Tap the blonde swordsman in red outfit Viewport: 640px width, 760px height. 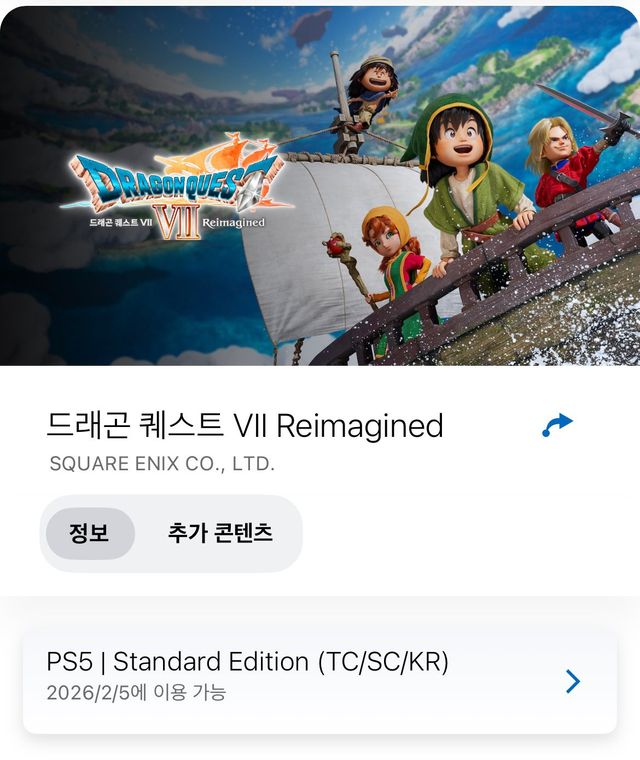[x=565, y=174]
